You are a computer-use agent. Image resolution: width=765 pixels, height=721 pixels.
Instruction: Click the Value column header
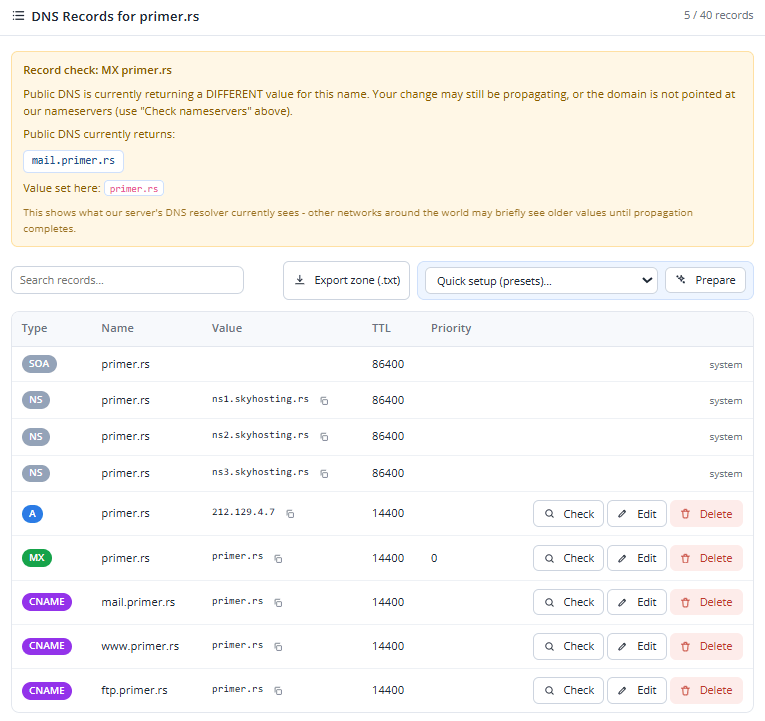tap(227, 328)
